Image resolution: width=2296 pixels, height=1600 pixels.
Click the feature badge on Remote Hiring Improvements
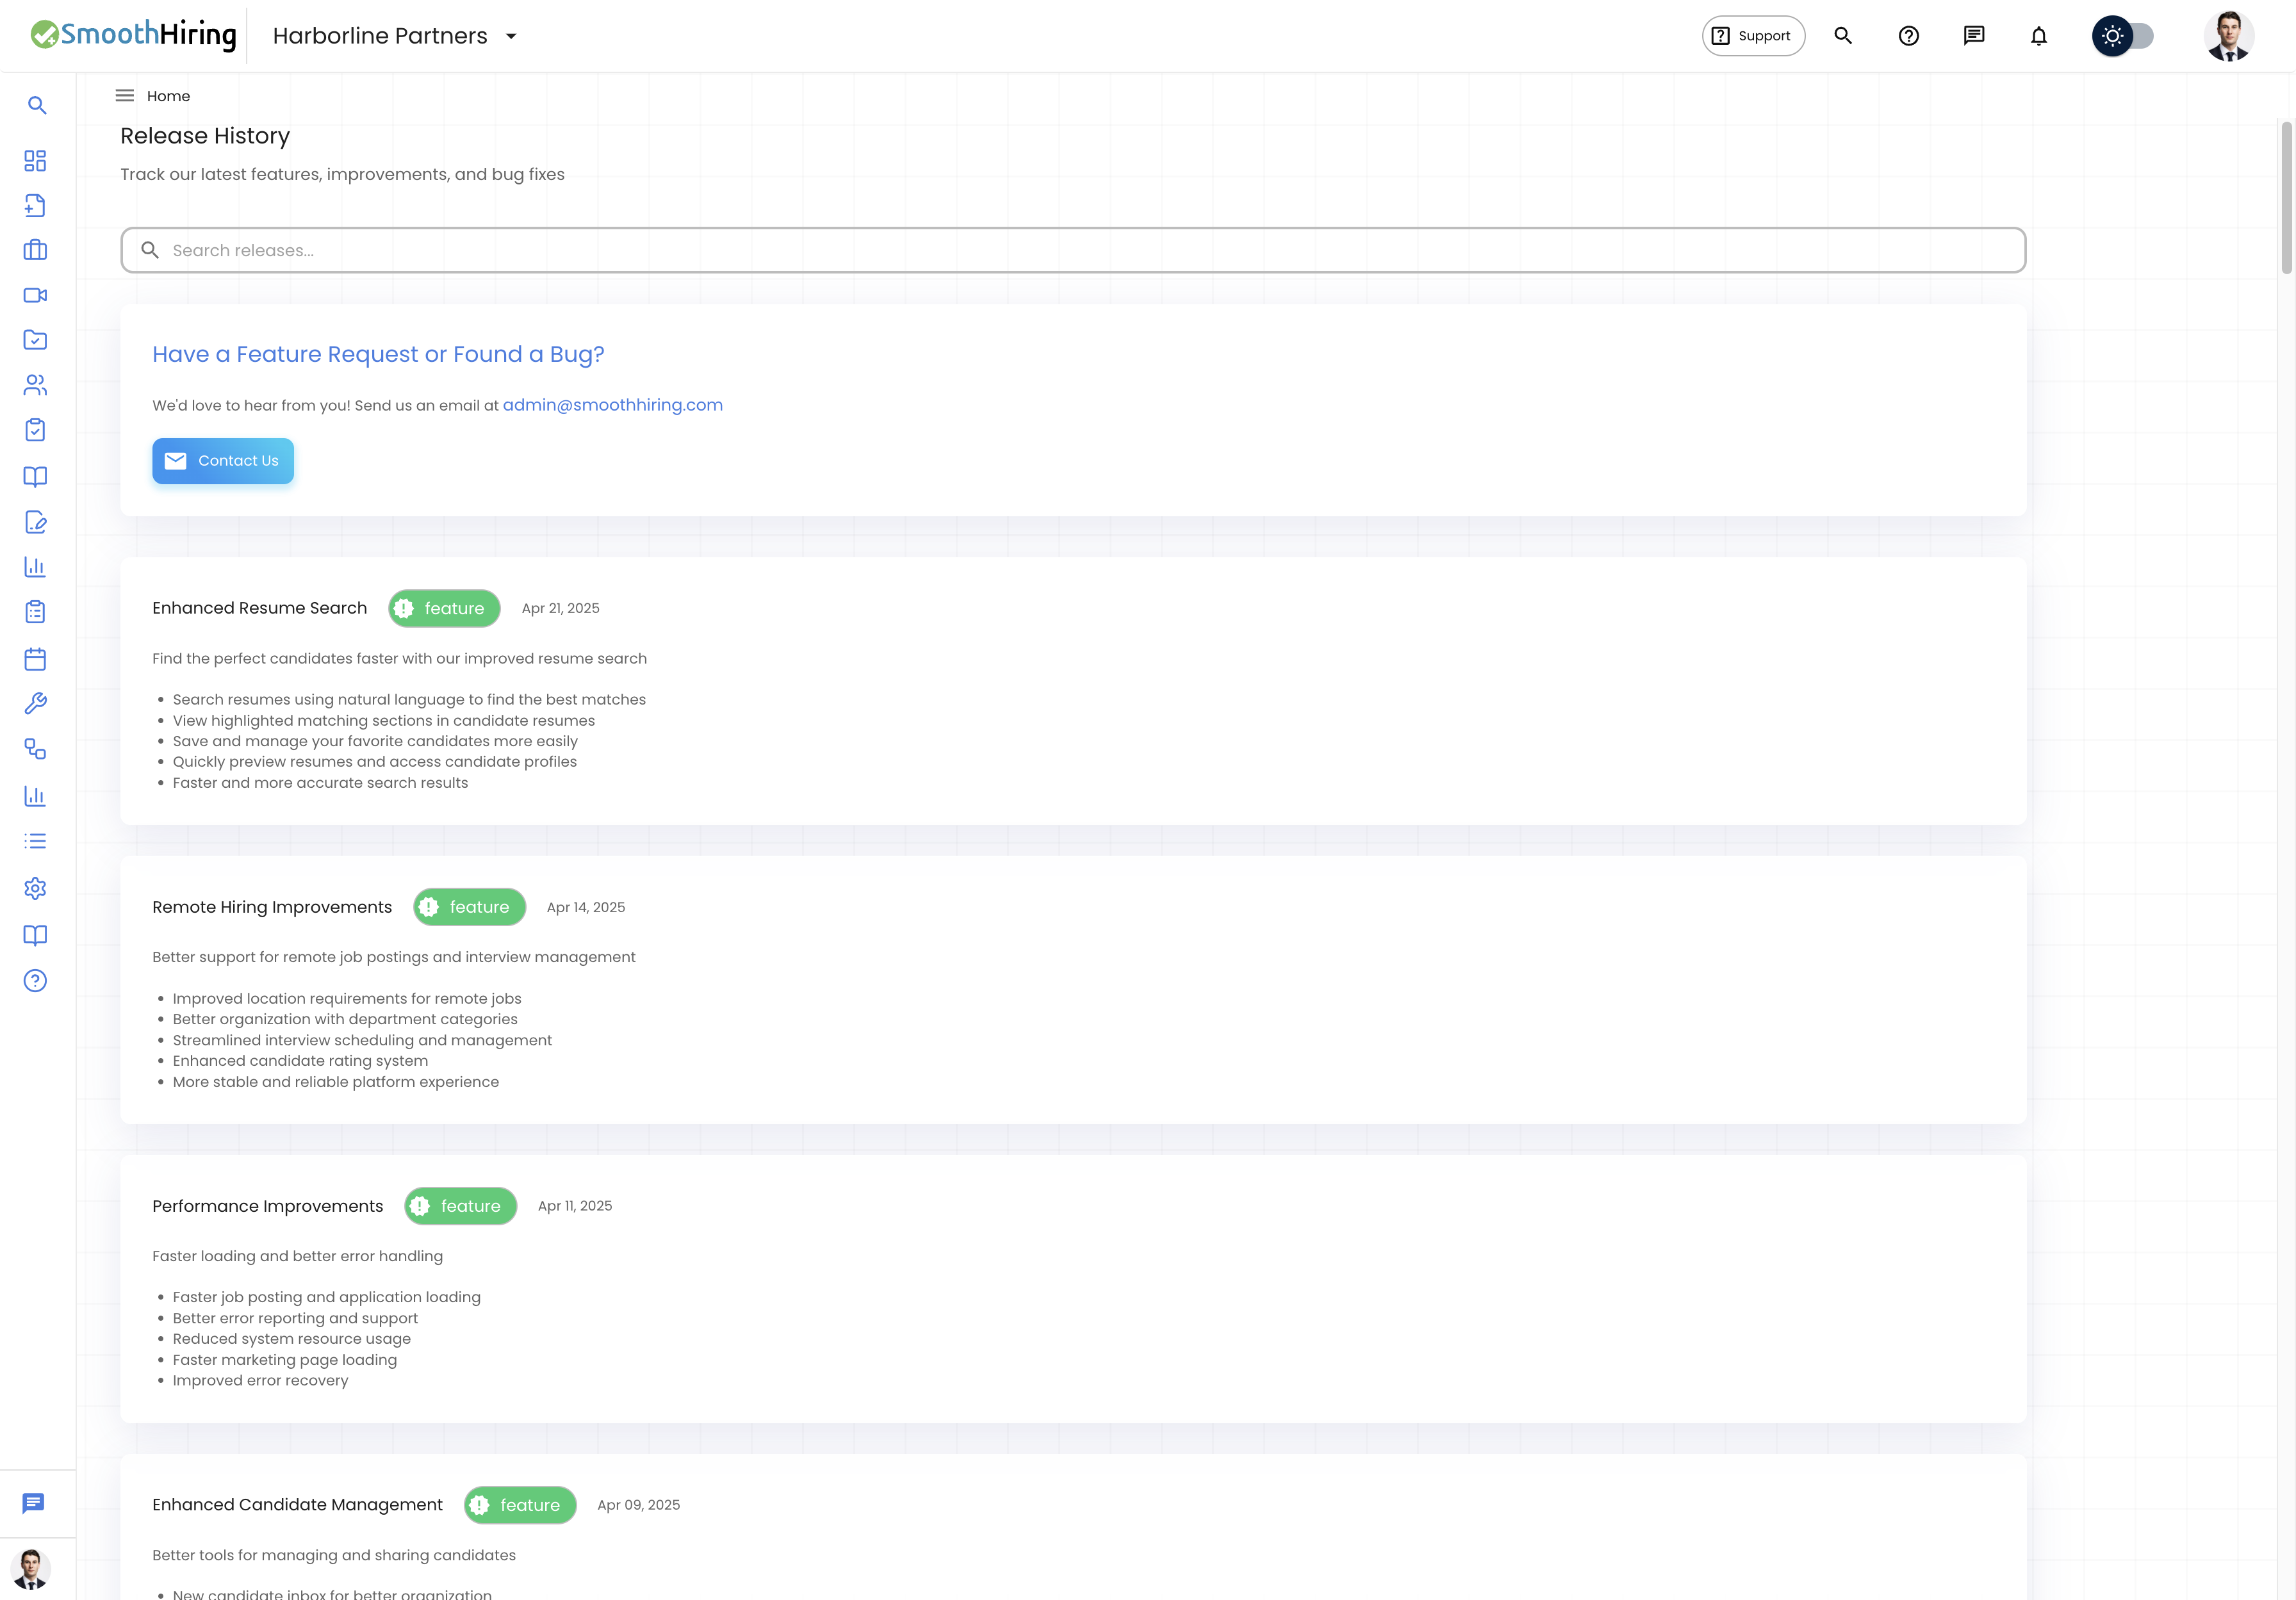click(469, 907)
